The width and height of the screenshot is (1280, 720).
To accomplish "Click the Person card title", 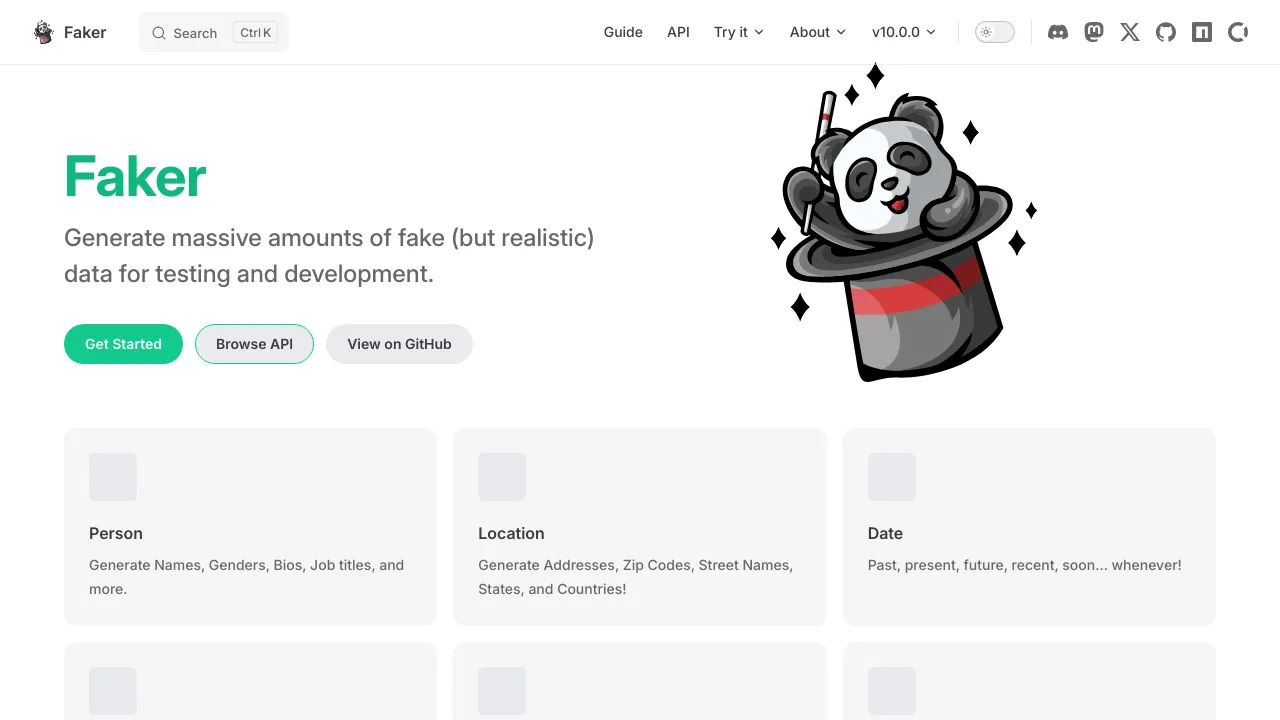I will (116, 533).
